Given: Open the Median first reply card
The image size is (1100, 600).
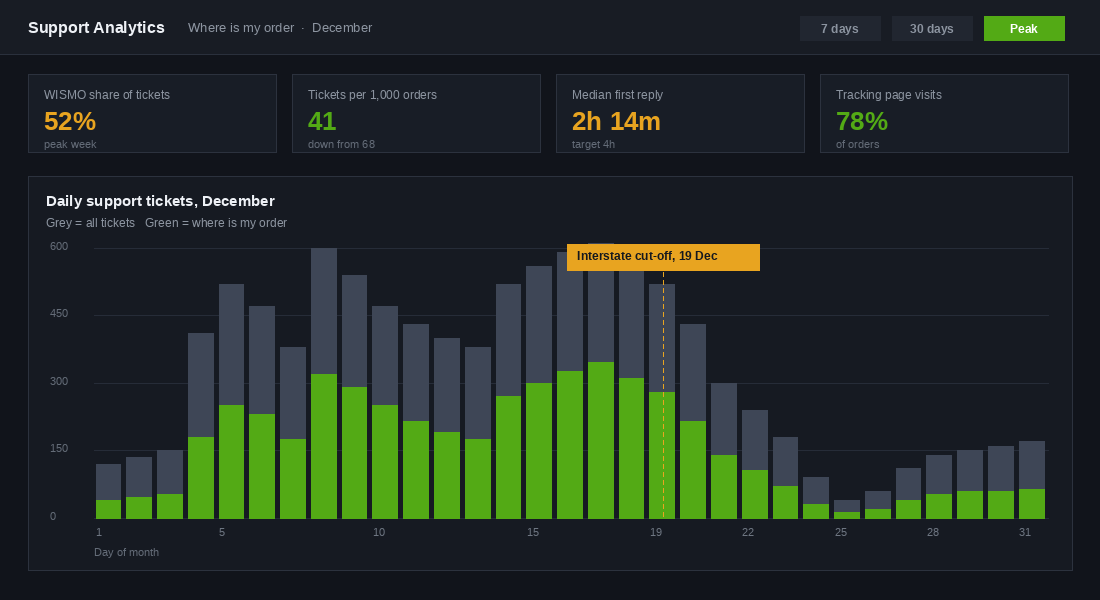Looking at the screenshot, I should pyautogui.click(x=680, y=113).
